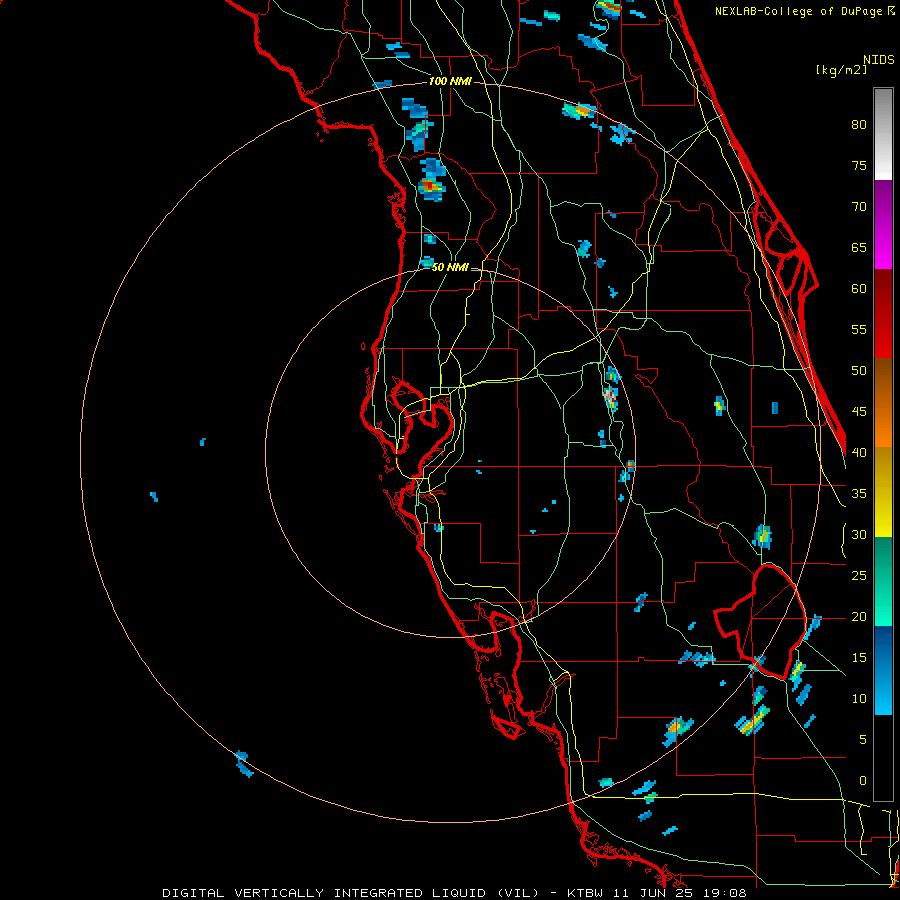900x900 pixels.
Task: Click the scale value 45
Action: [x=859, y=412]
